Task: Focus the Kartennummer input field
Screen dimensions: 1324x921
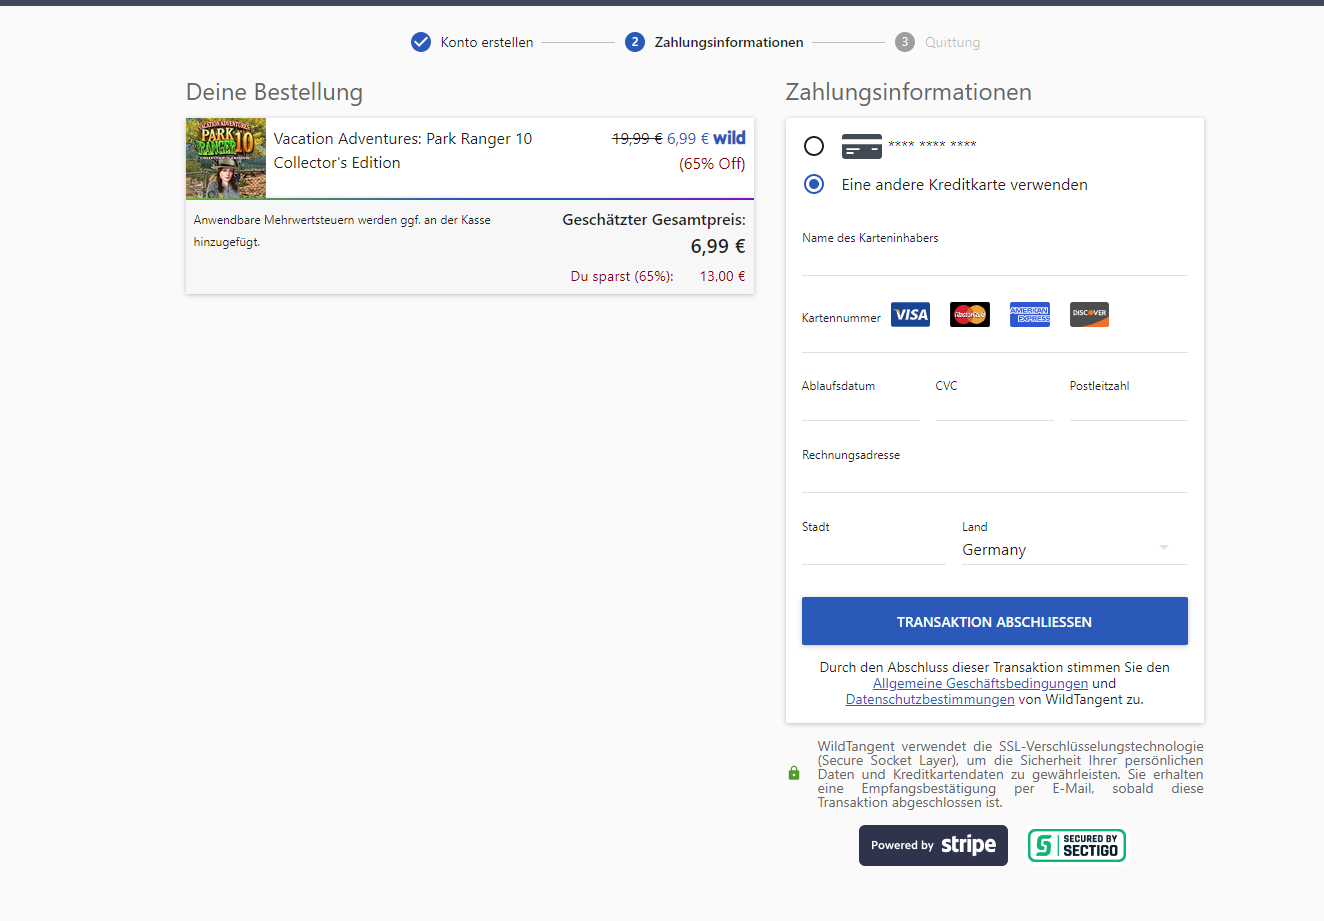Action: (x=995, y=340)
